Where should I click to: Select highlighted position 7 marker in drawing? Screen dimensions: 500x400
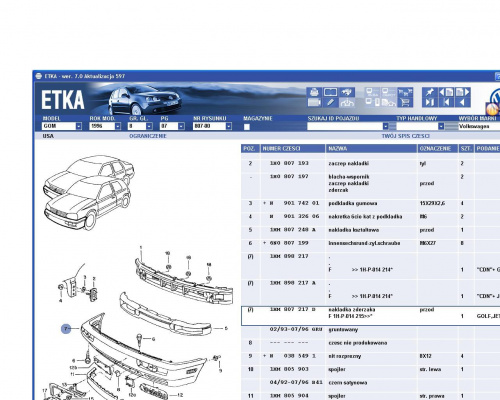(x=66, y=329)
